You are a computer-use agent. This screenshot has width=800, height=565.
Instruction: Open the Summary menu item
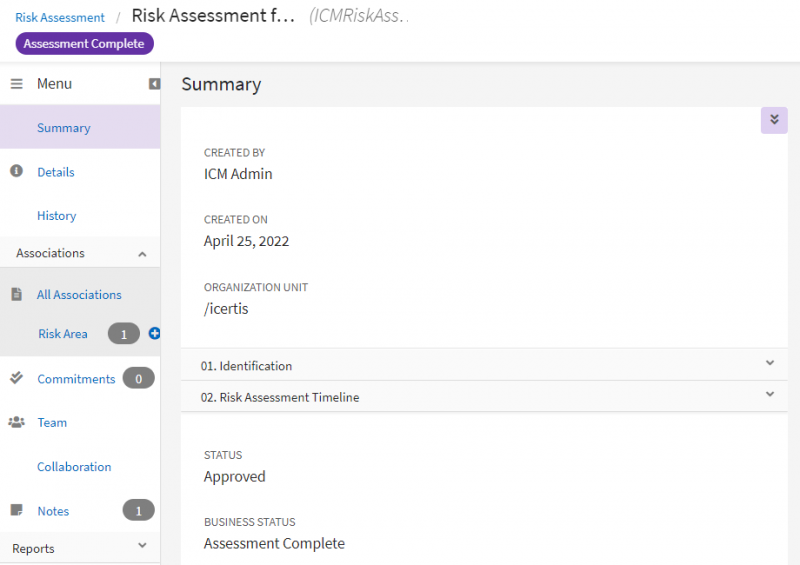coord(64,128)
